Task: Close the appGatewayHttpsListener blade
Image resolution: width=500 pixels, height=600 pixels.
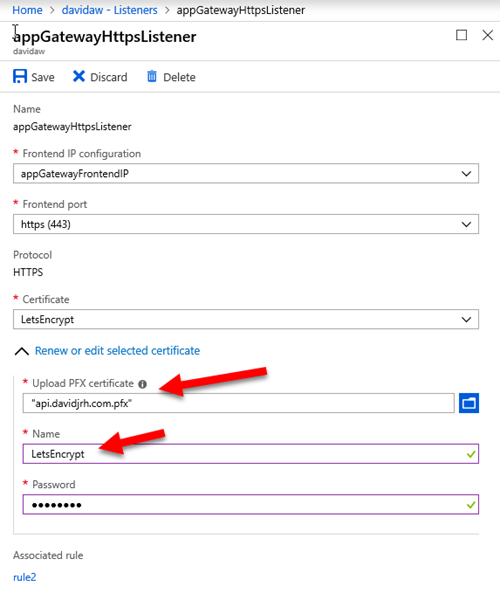Action: pyautogui.click(x=487, y=35)
